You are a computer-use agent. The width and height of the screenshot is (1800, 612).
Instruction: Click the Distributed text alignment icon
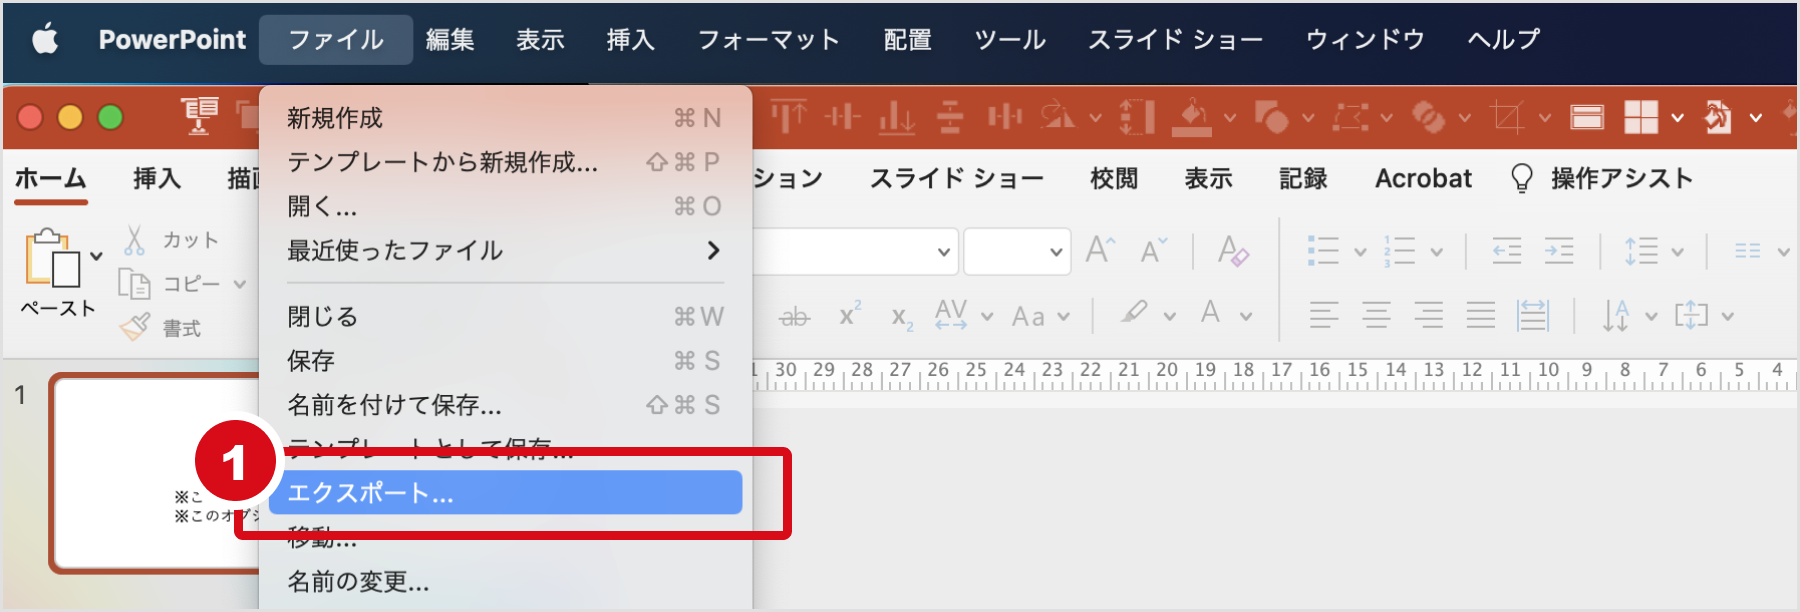coord(1533,316)
